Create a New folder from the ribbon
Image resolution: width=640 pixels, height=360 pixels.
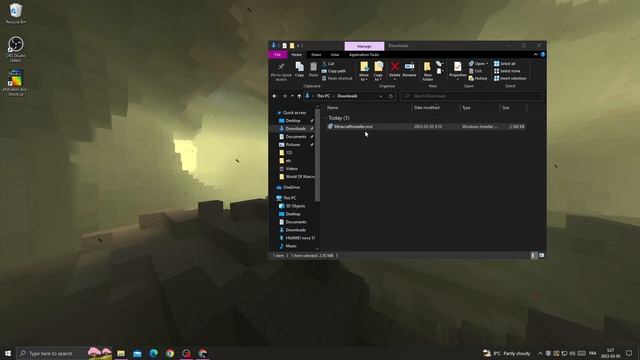[x=427, y=71]
